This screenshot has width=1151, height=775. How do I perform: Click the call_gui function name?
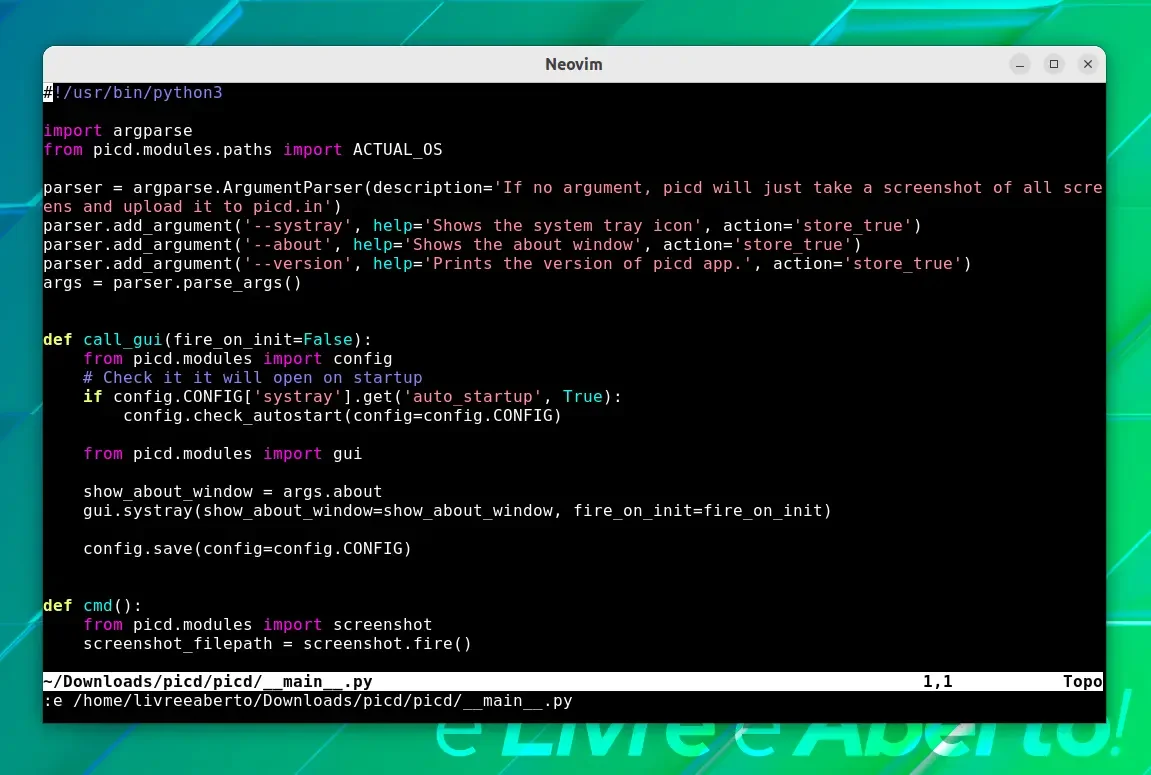tap(123, 340)
